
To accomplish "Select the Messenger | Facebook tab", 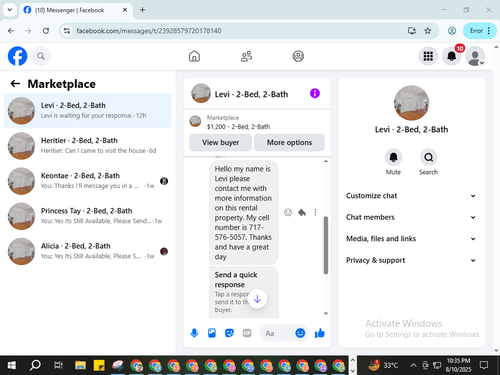I will [x=75, y=10].
